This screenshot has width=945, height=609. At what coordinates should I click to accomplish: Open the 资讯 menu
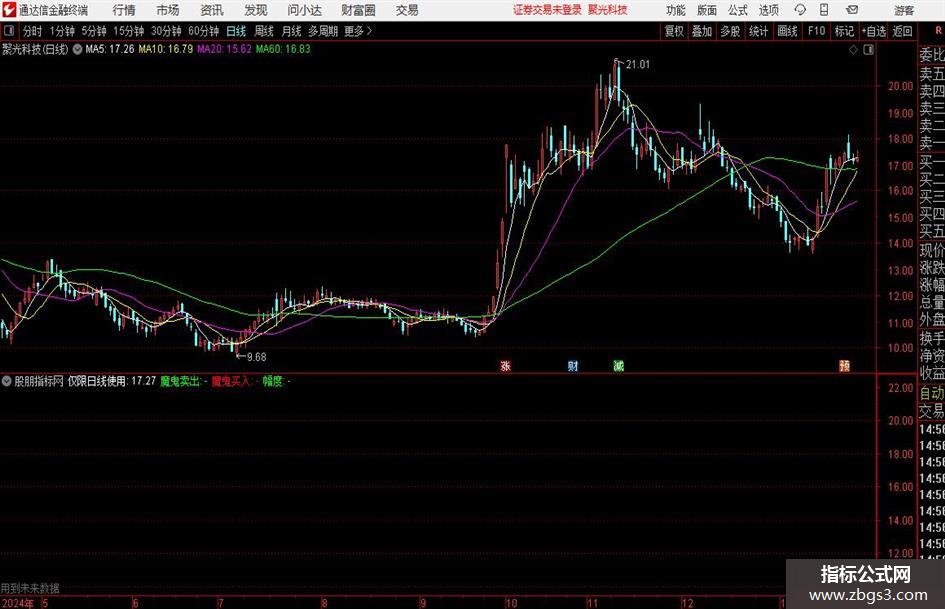click(x=212, y=10)
